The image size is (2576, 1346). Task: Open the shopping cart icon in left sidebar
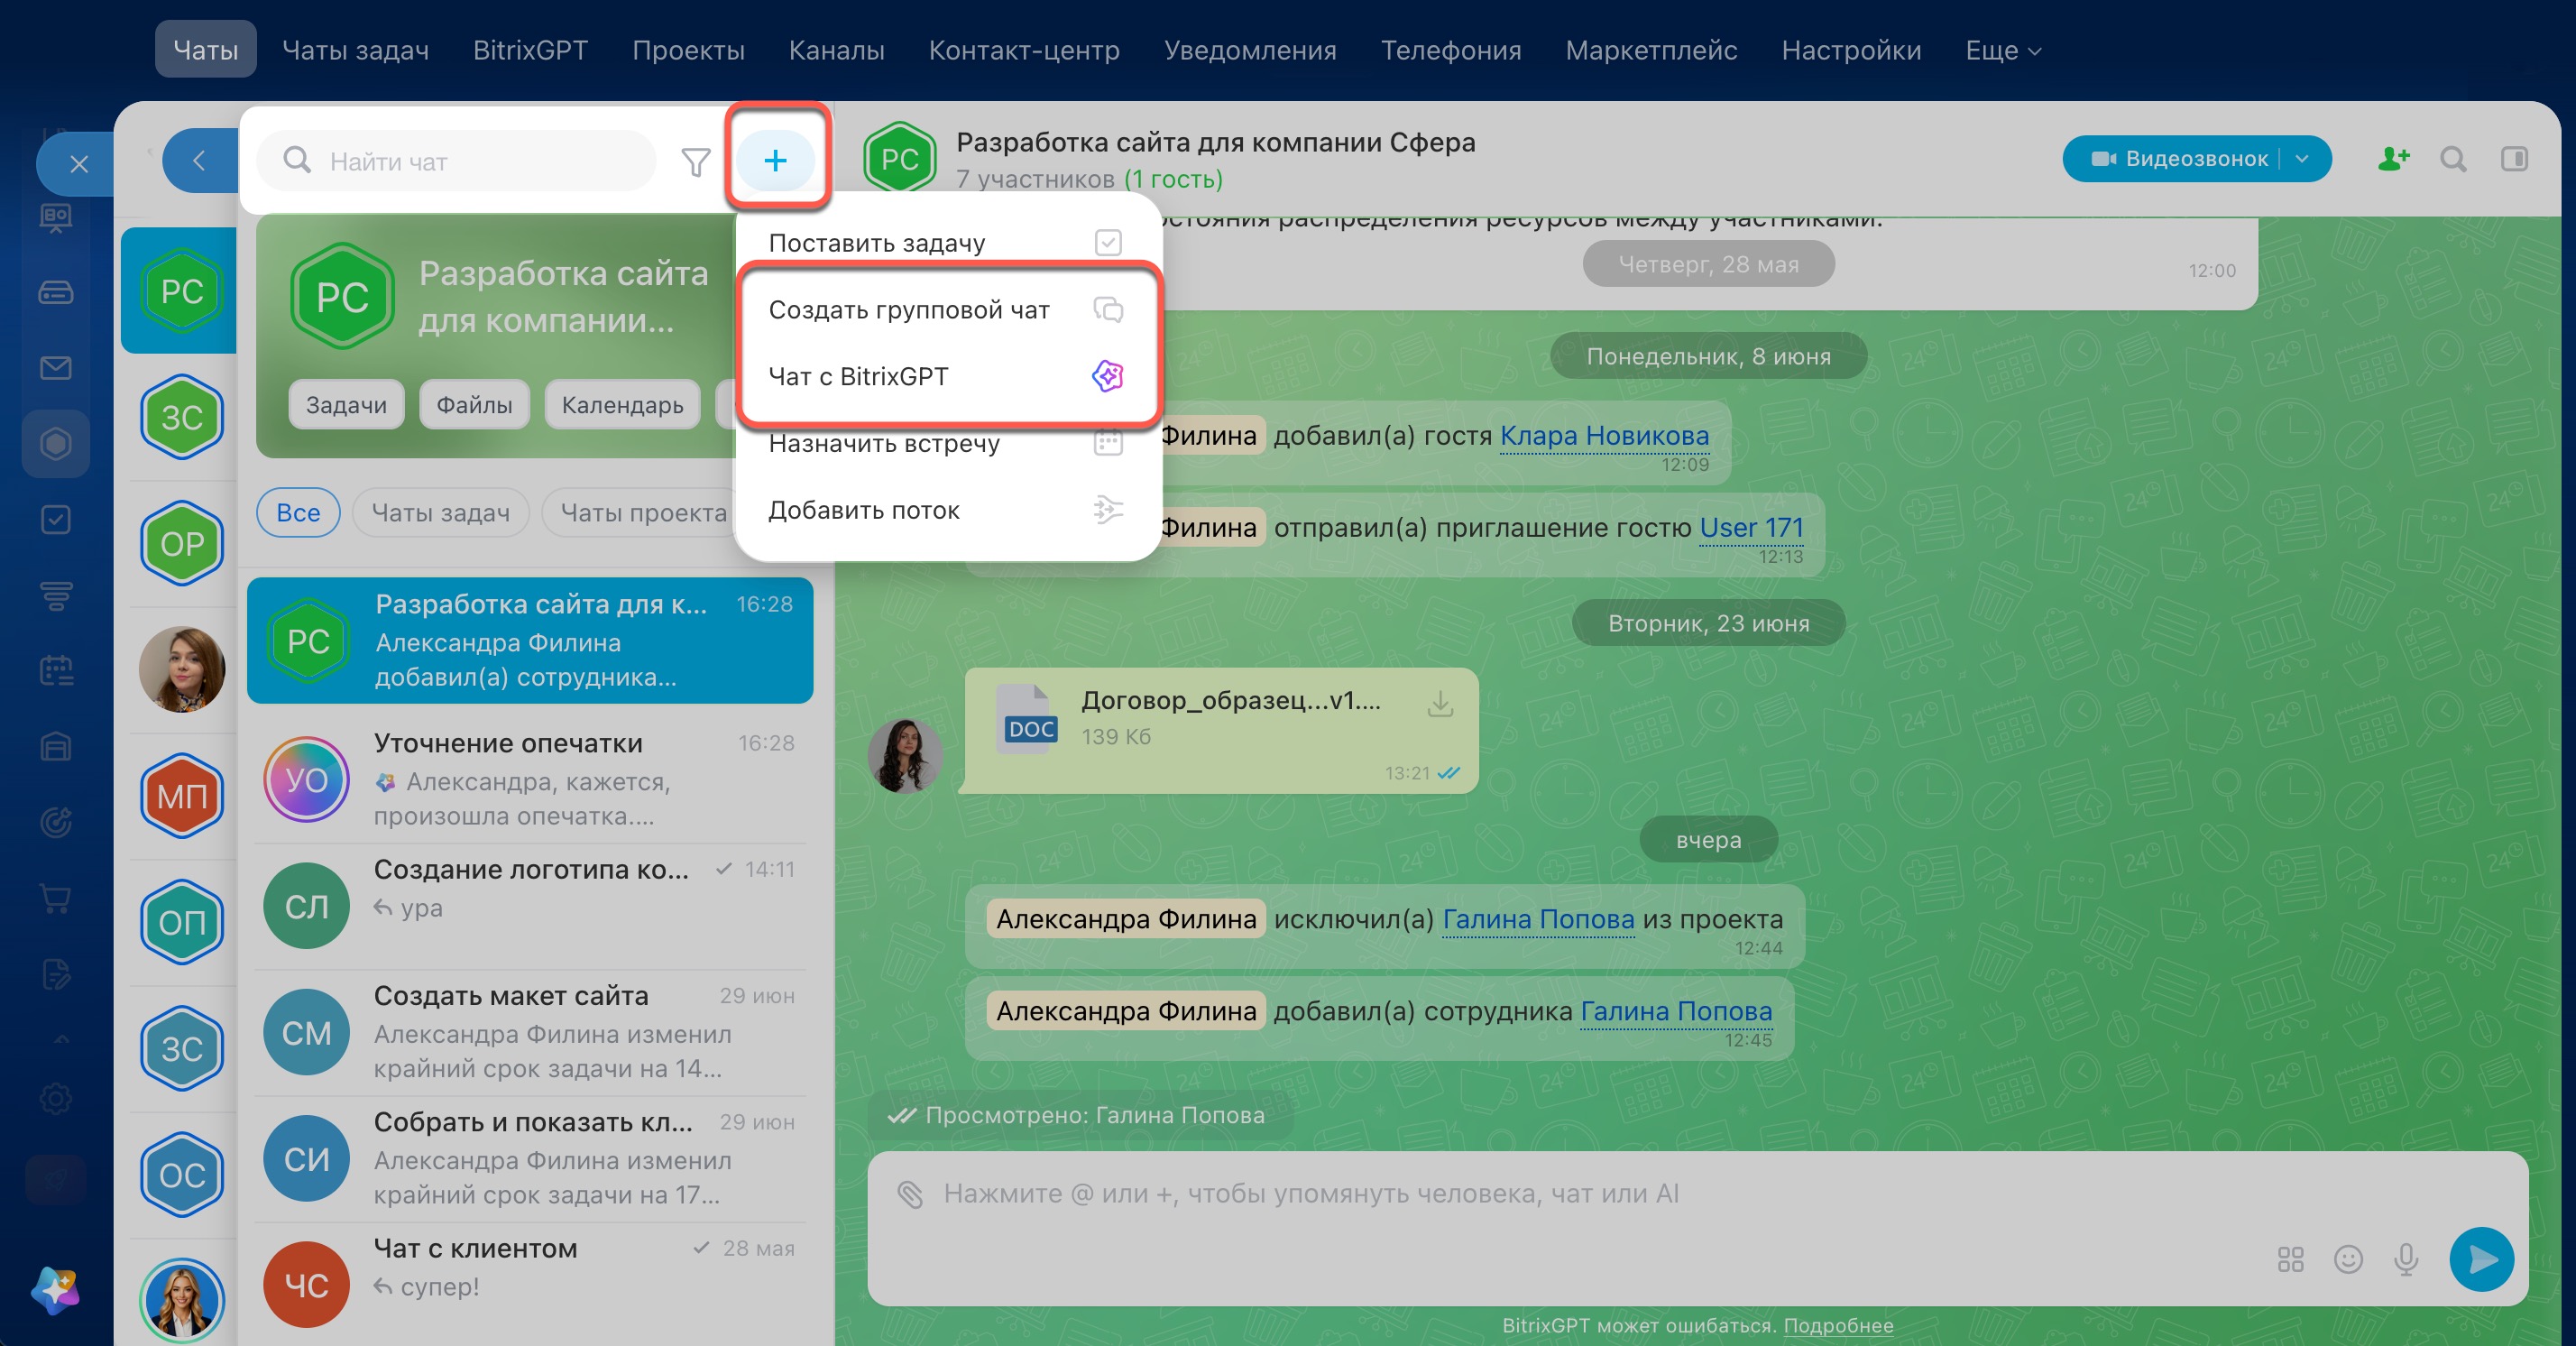click(56, 898)
